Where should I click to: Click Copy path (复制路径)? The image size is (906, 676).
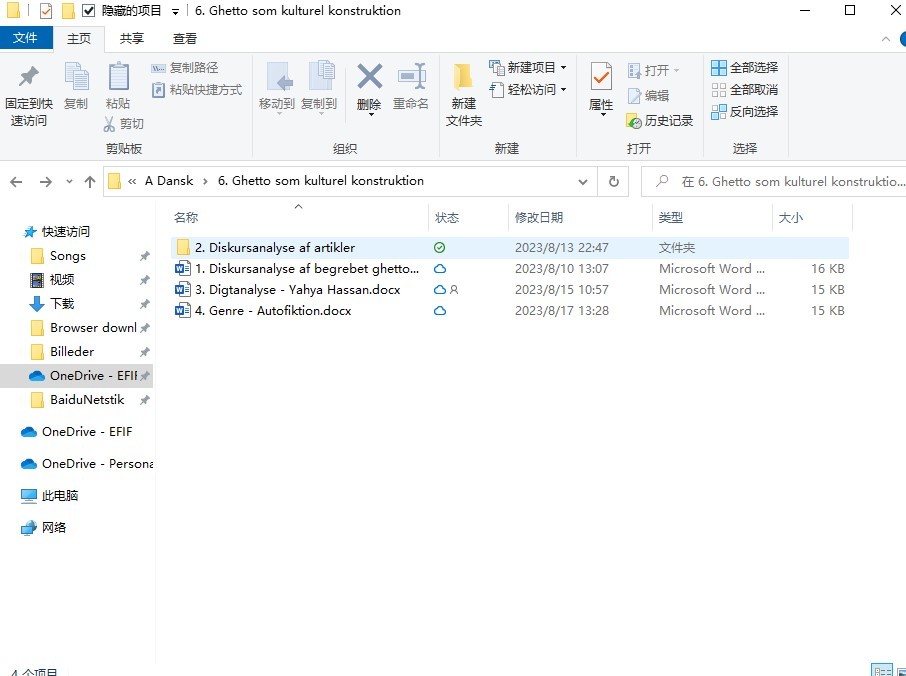185,68
